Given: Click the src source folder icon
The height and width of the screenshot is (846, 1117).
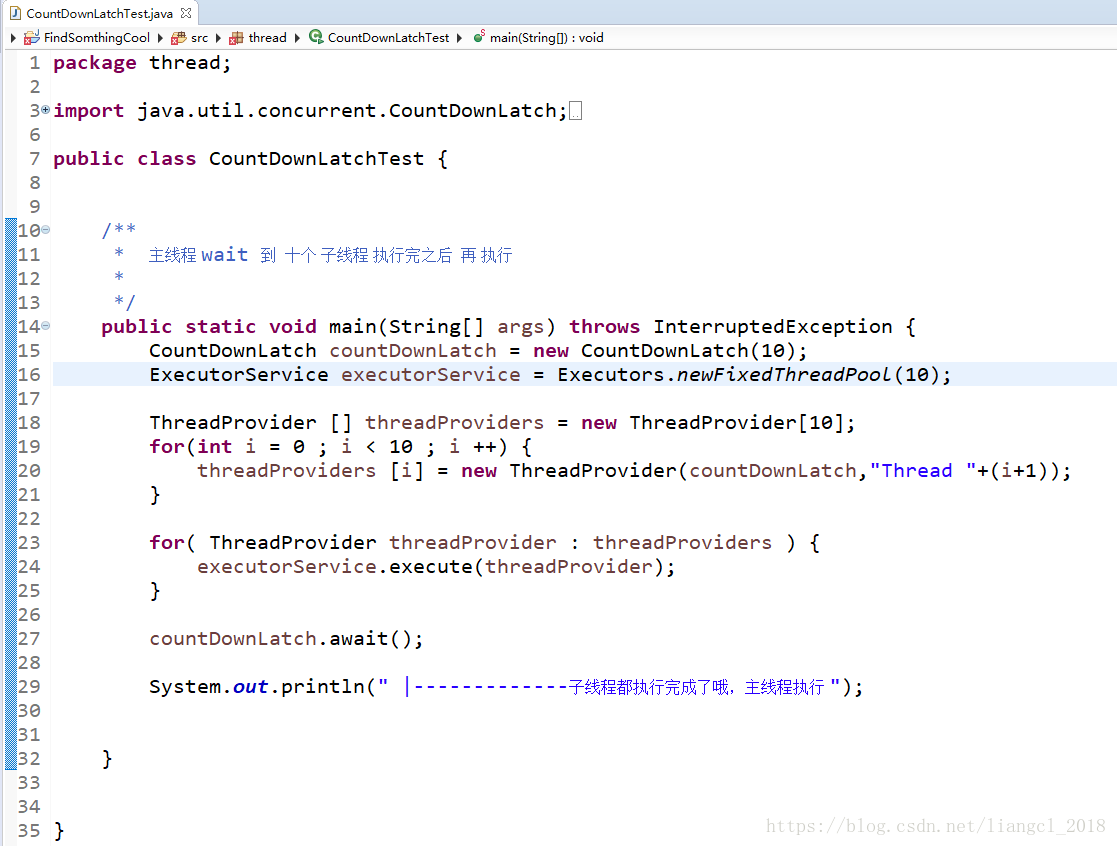Looking at the screenshot, I should [x=179, y=38].
